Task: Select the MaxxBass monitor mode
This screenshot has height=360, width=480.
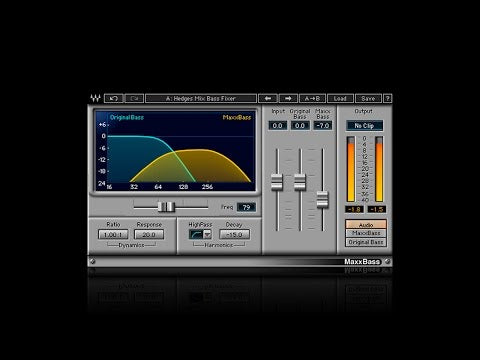Action: point(366,233)
